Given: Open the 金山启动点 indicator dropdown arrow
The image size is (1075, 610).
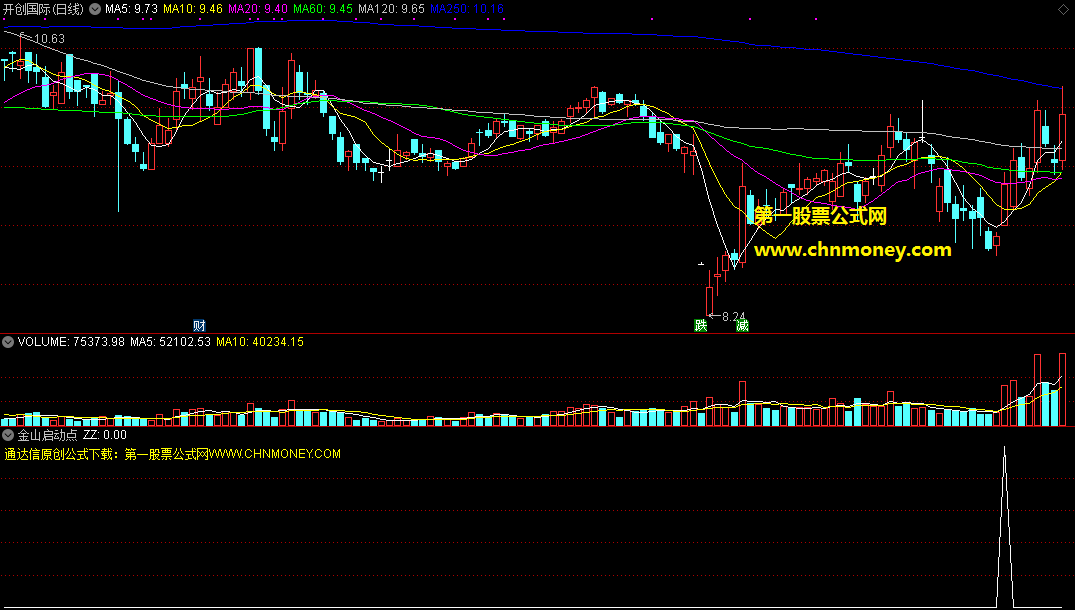Looking at the screenshot, I should 8,435.
